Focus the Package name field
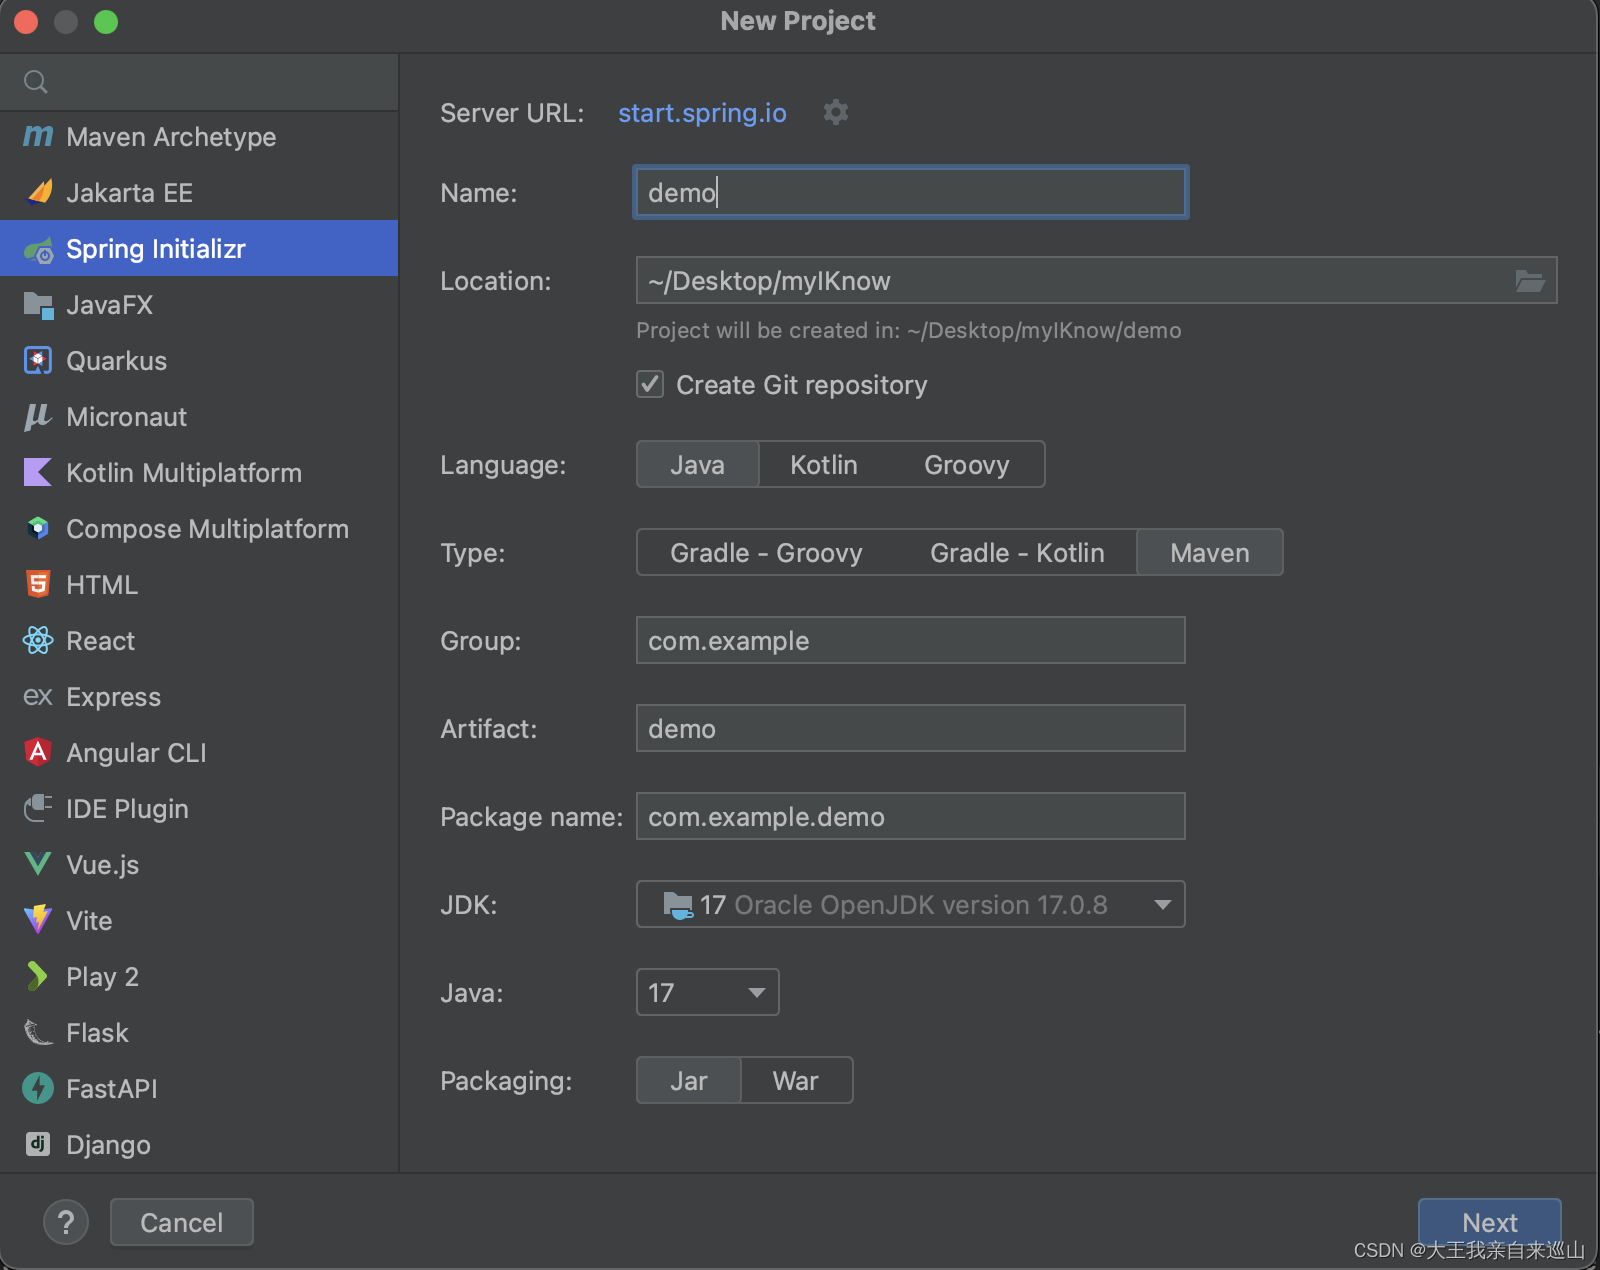1600x1270 pixels. (x=910, y=816)
